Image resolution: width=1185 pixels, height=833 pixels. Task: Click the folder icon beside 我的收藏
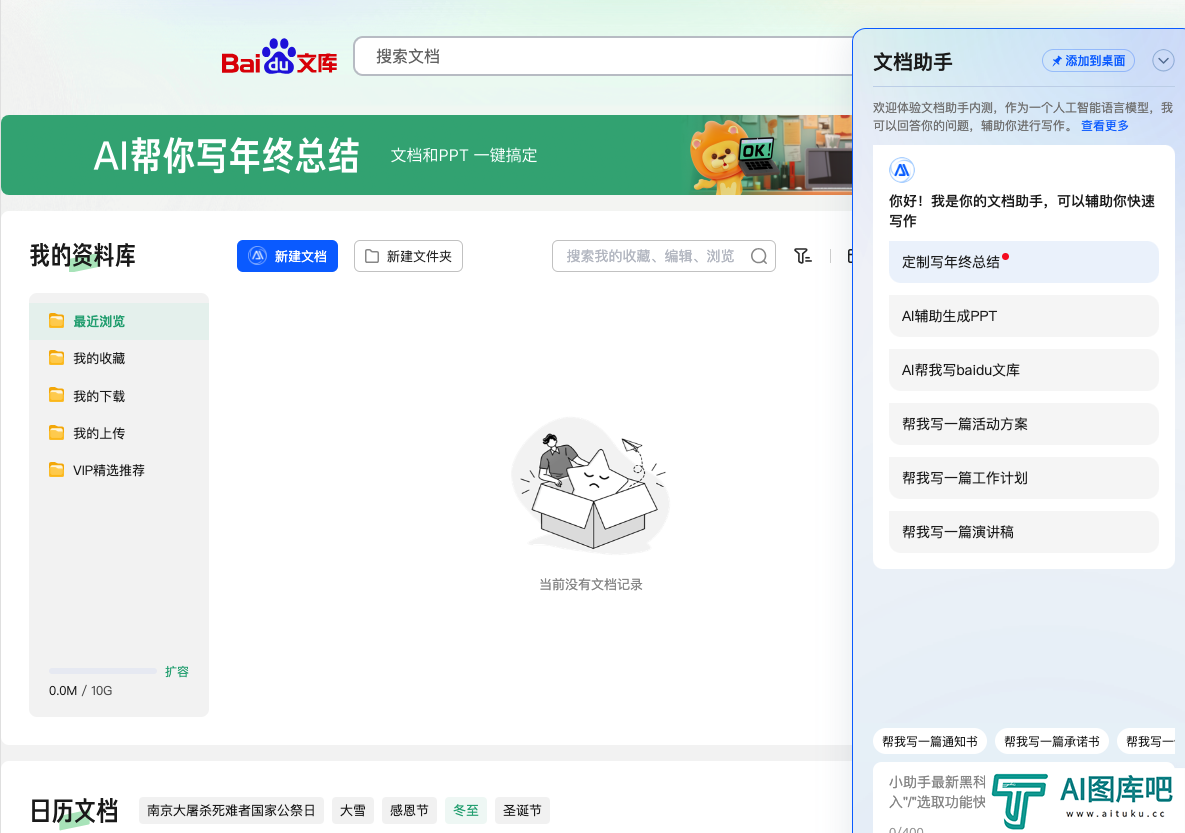[x=57, y=358]
